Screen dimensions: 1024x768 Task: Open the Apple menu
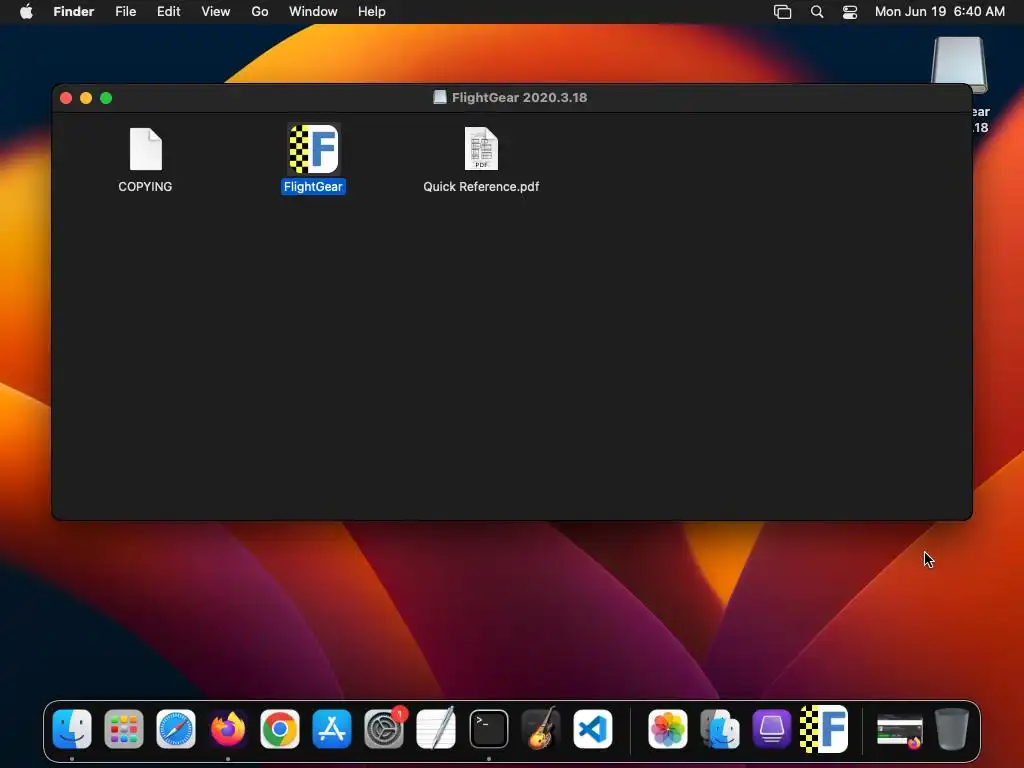26,12
